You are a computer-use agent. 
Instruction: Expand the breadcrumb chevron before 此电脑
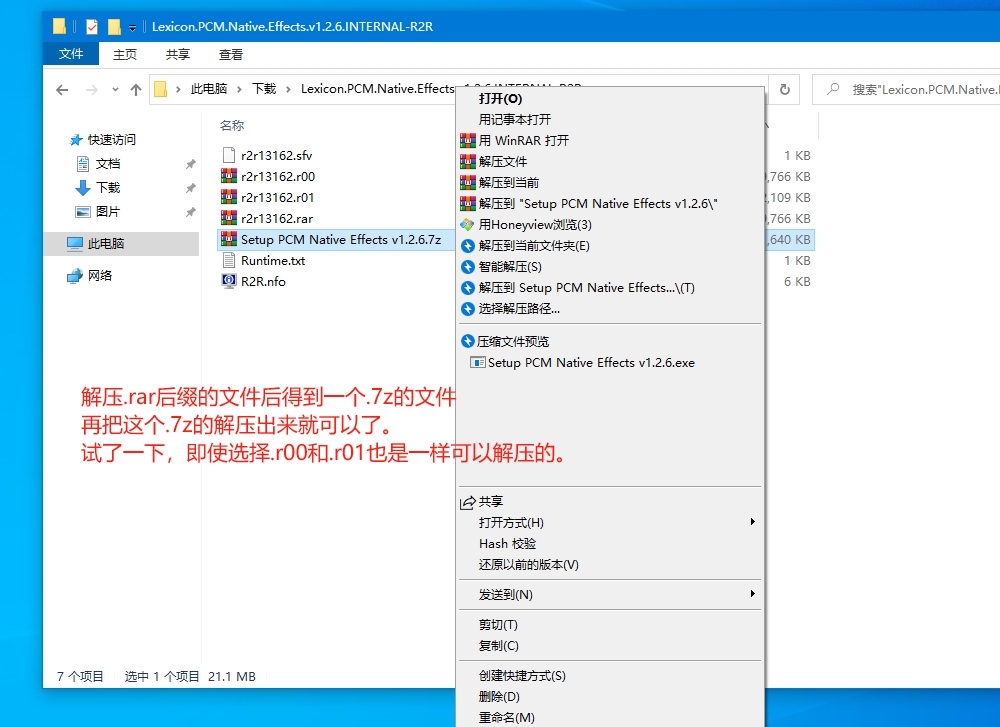[178, 89]
